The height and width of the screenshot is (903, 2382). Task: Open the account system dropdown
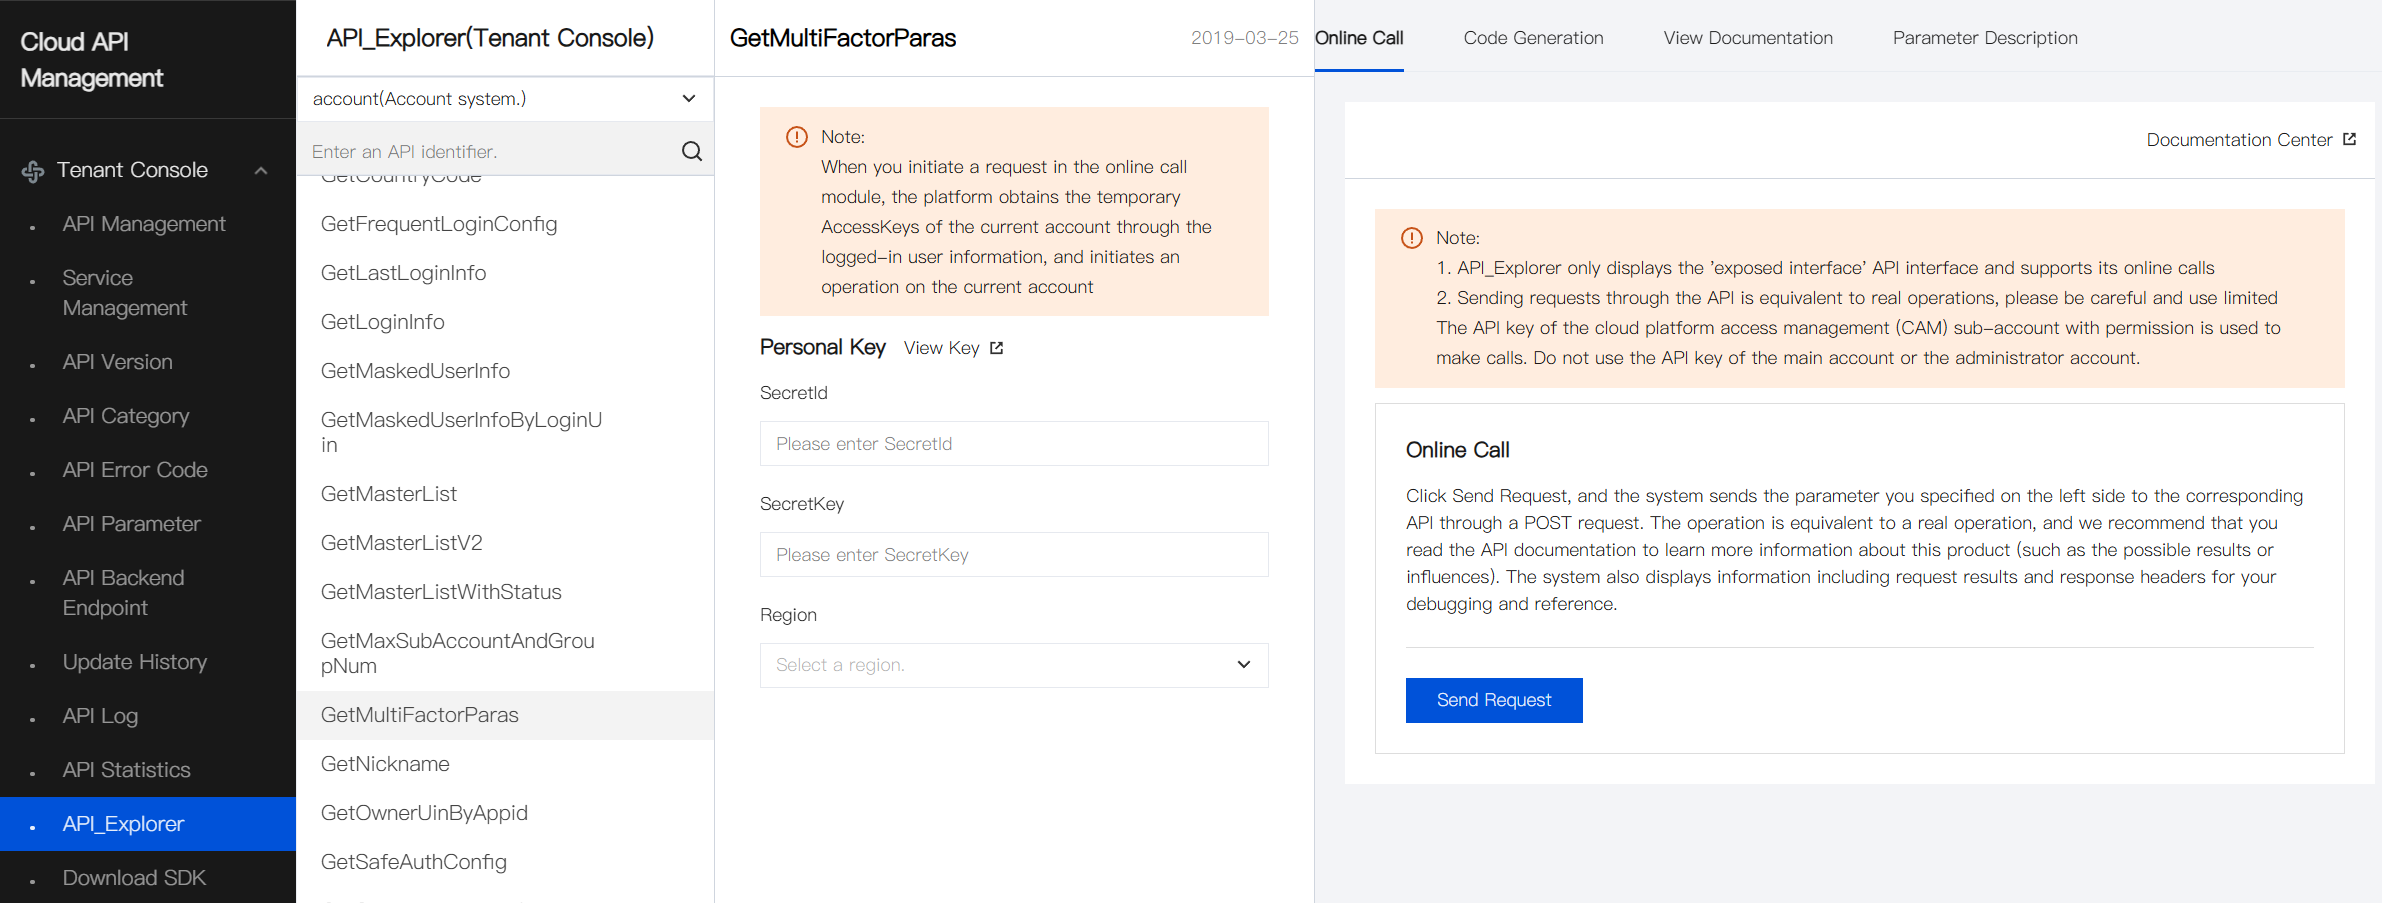pos(505,99)
